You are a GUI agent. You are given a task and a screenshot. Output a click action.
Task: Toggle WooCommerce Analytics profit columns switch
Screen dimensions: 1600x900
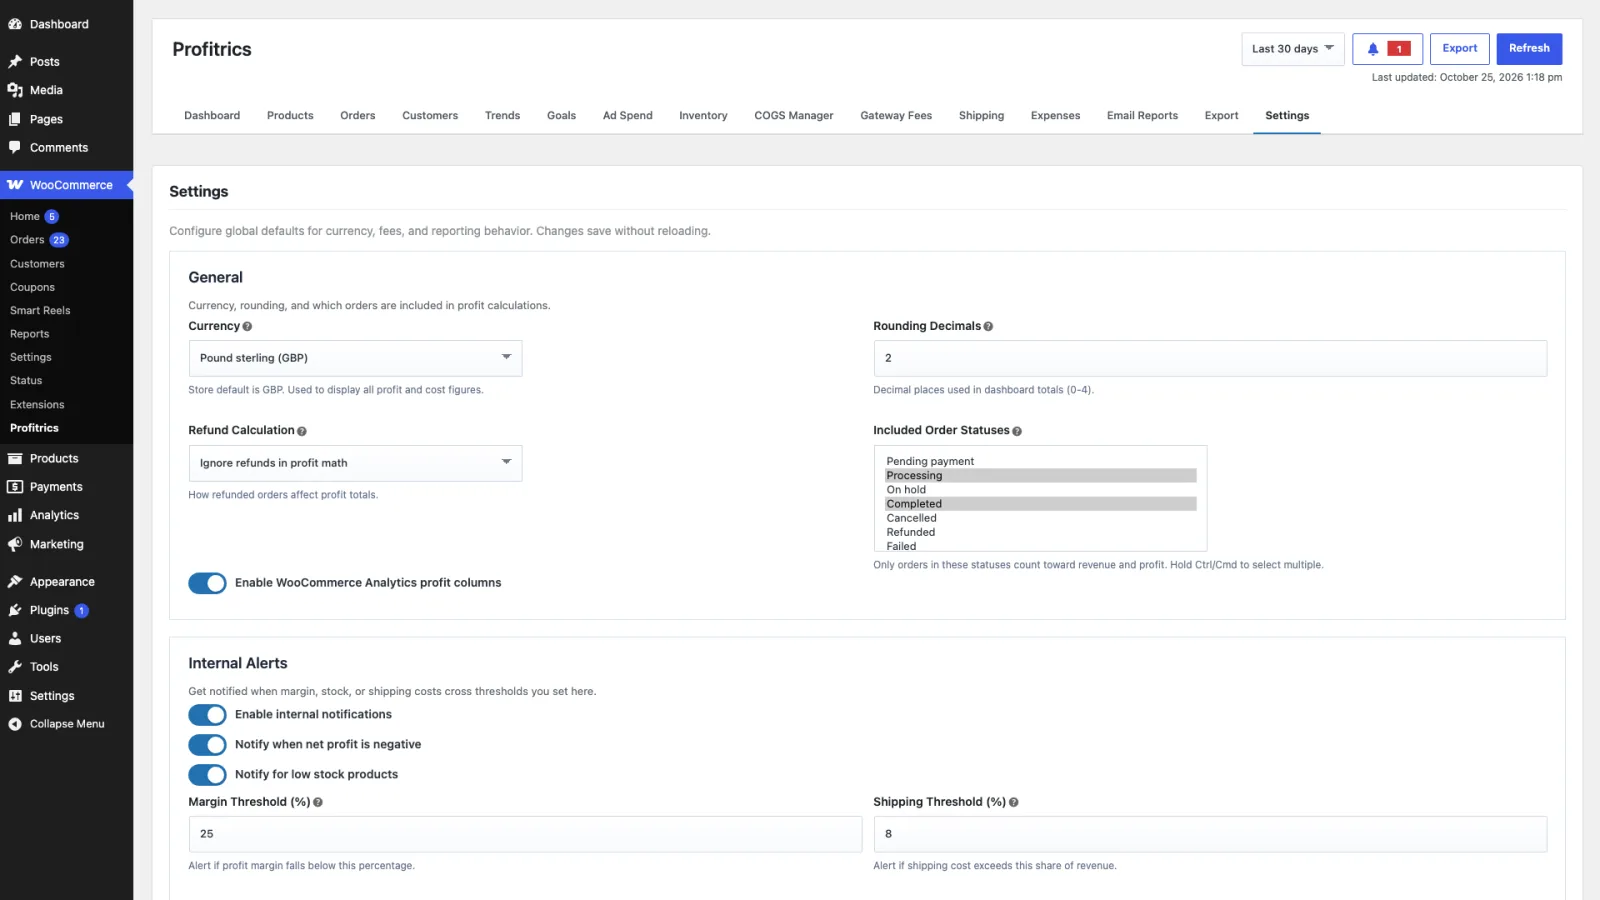pos(207,583)
